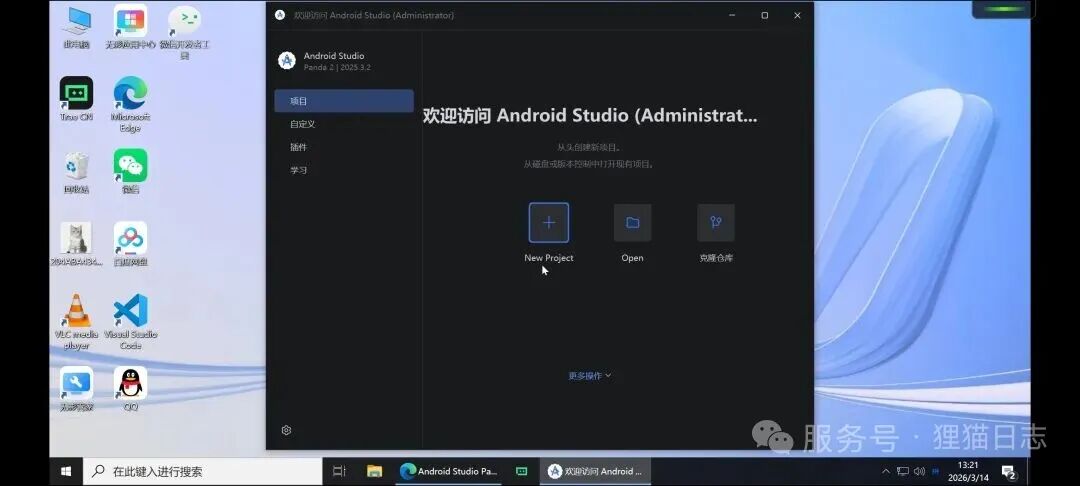Minimize the Android Studio welcome window
This screenshot has width=1080, height=486.
pos(731,15)
